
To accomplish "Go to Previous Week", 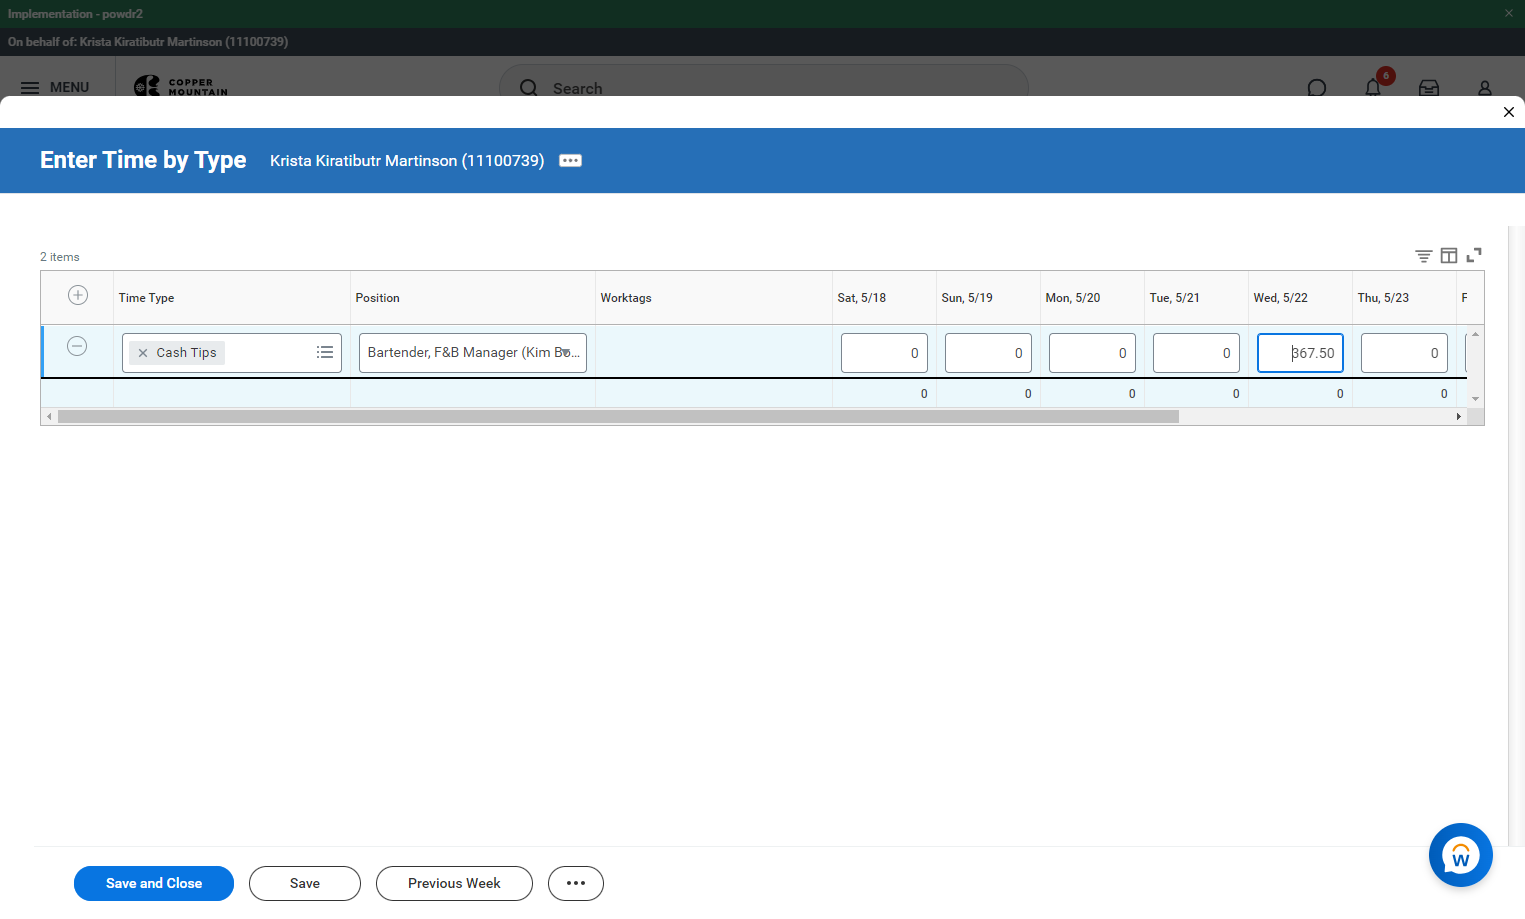I will [454, 884].
